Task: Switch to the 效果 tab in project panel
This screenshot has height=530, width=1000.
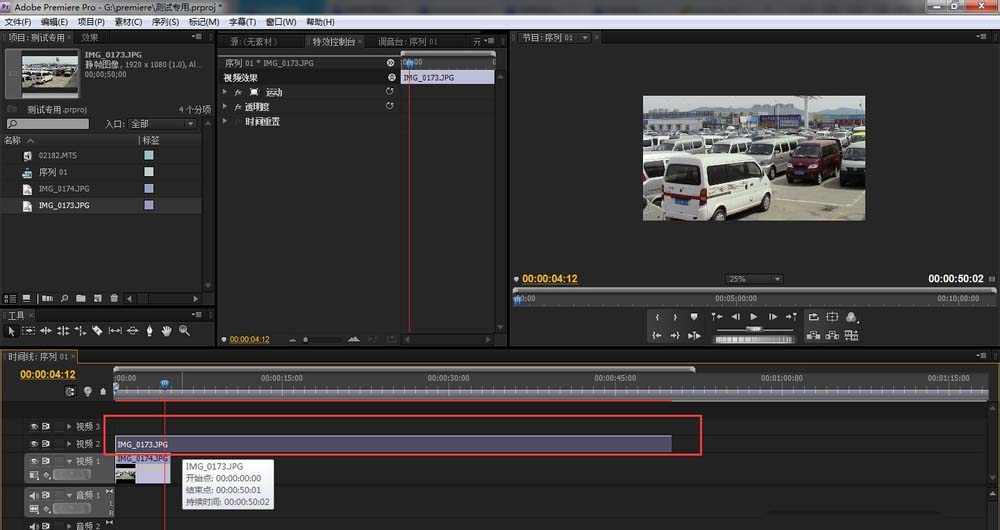Action: (x=90, y=38)
